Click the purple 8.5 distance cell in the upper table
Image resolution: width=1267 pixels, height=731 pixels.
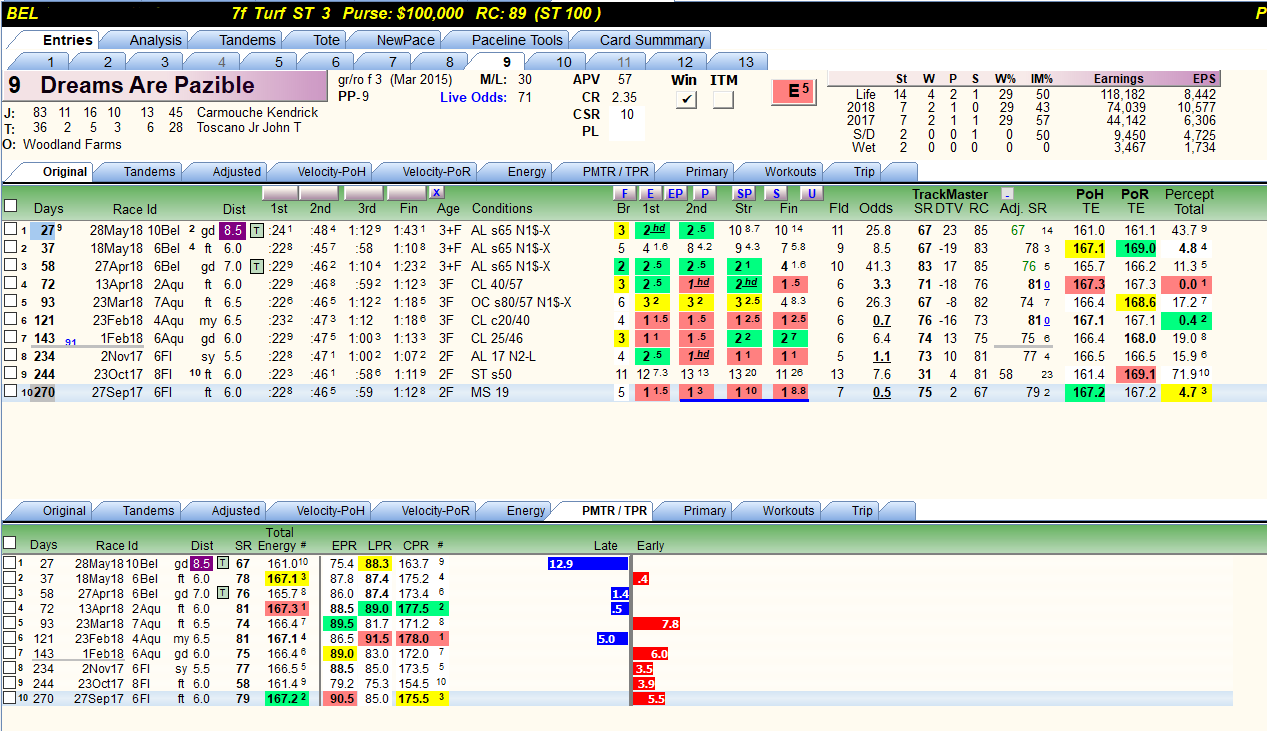(x=233, y=231)
